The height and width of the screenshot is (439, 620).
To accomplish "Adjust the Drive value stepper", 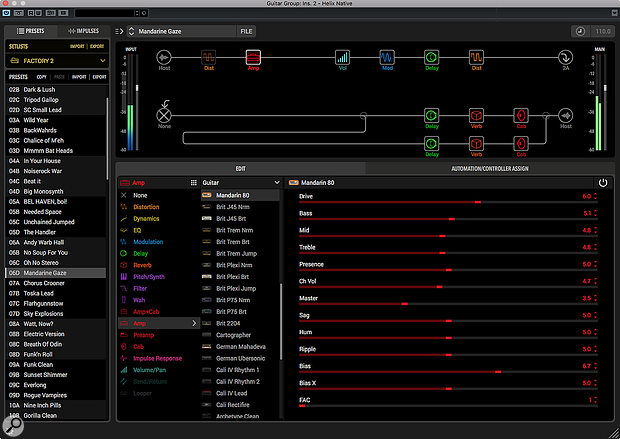I will tap(595, 196).
